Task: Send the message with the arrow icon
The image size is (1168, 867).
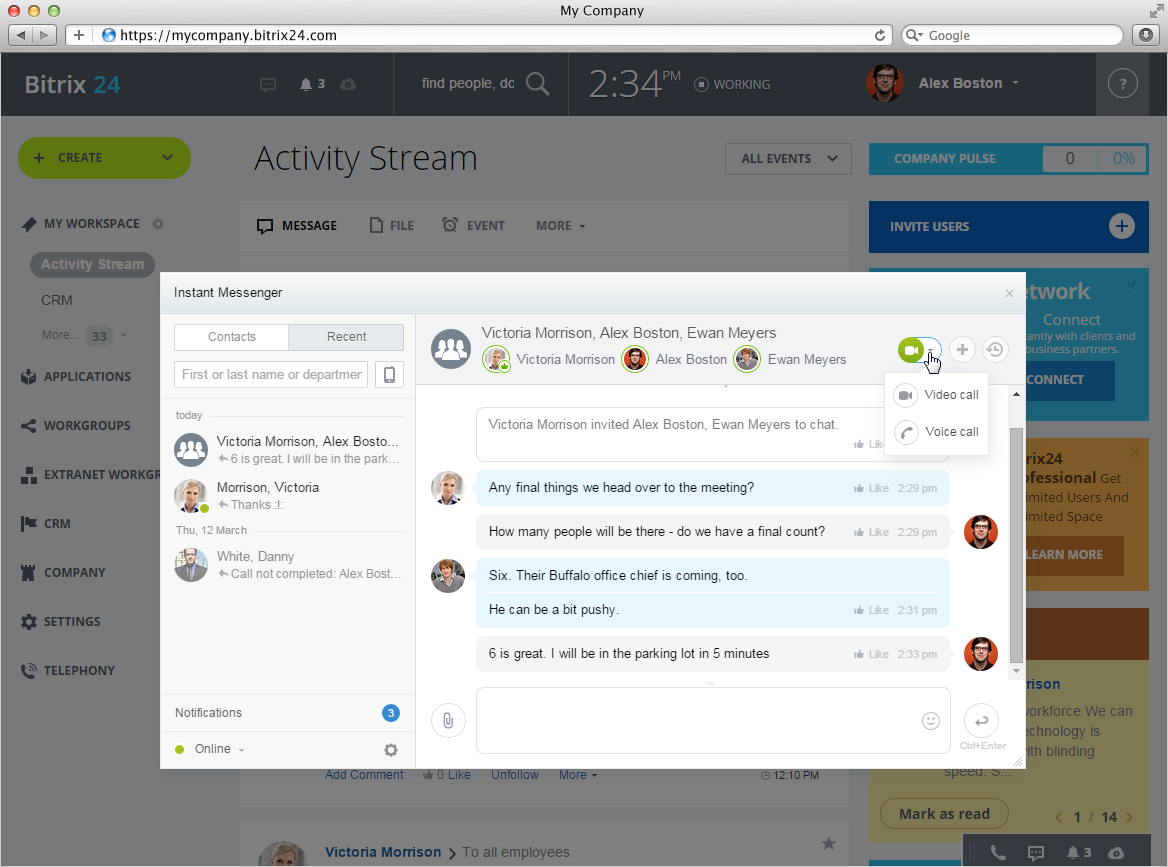Action: pyautogui.click(x=981, y=720)
